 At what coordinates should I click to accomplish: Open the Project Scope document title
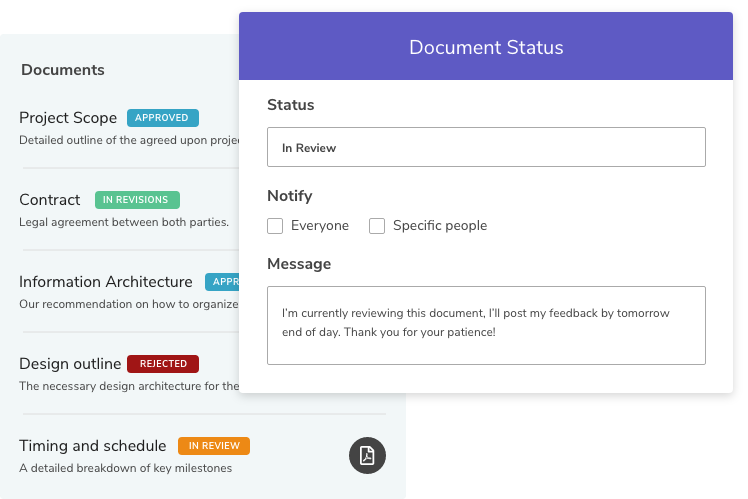68,118
